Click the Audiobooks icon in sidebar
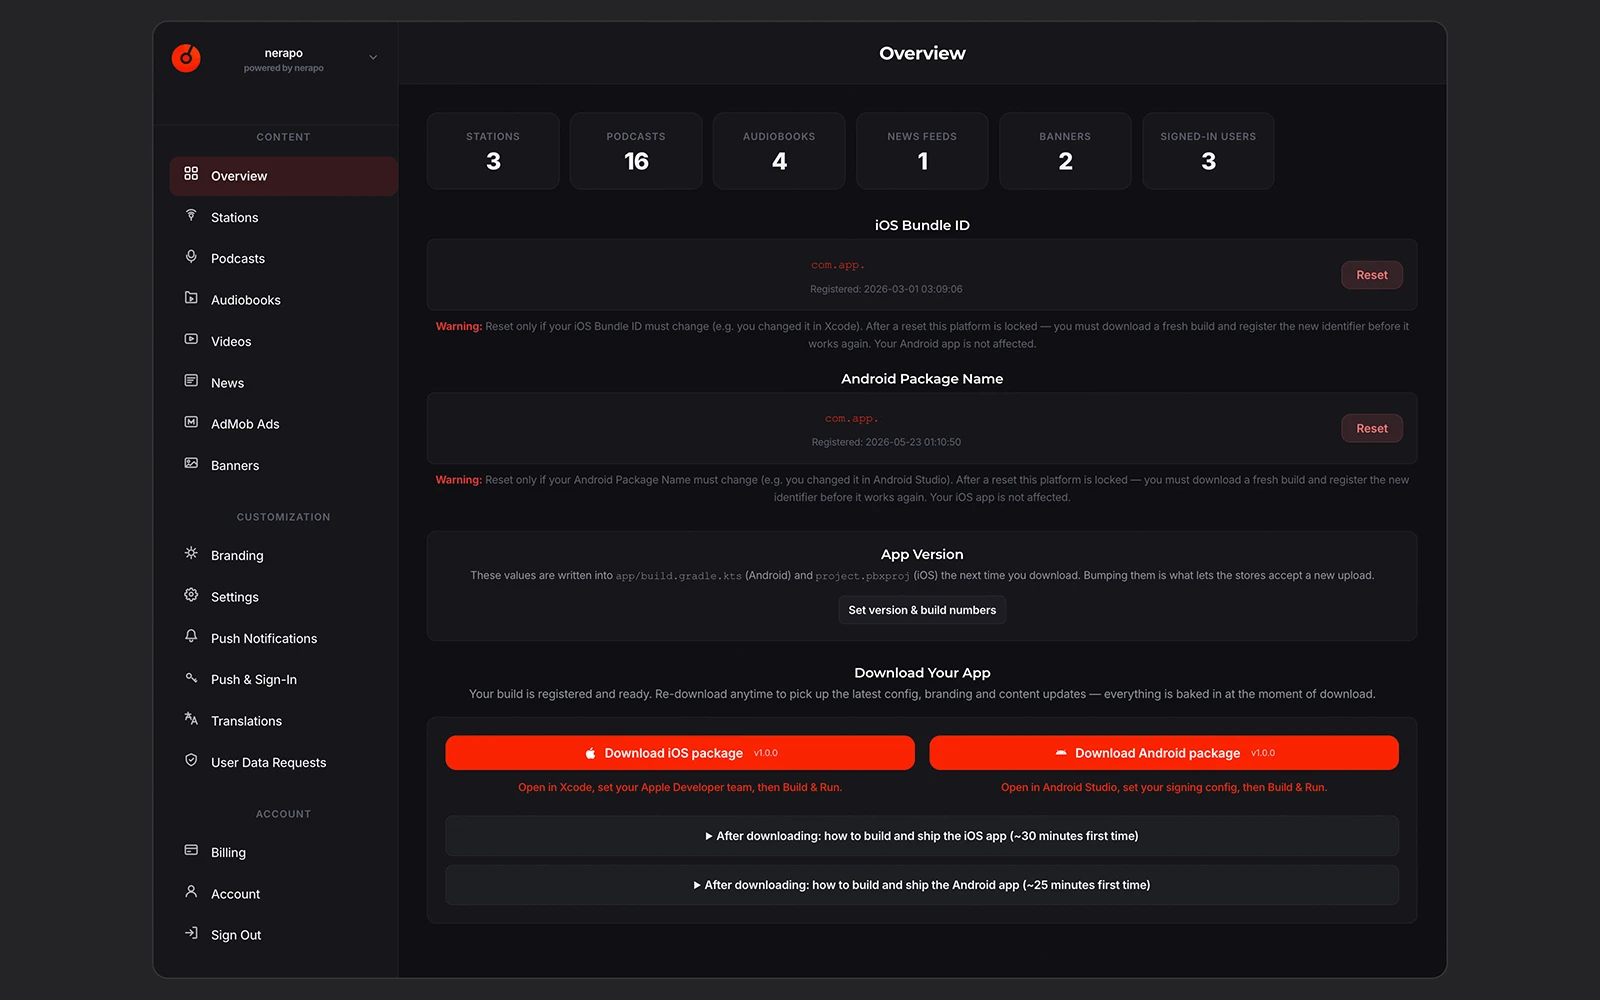 point(191,298)
